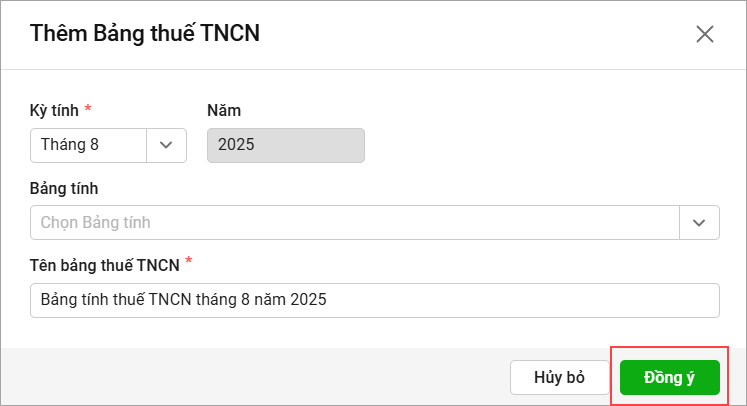Click the Bảng tính label

64,188
